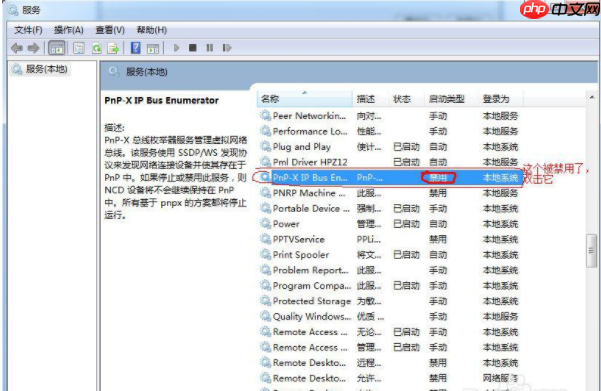Sort by the 启动类型 column header

451,99
